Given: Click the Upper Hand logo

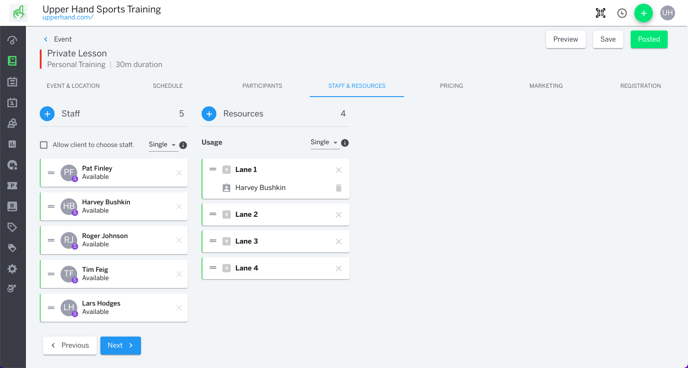Looking at the screenshot, I should tap(18, 13).
